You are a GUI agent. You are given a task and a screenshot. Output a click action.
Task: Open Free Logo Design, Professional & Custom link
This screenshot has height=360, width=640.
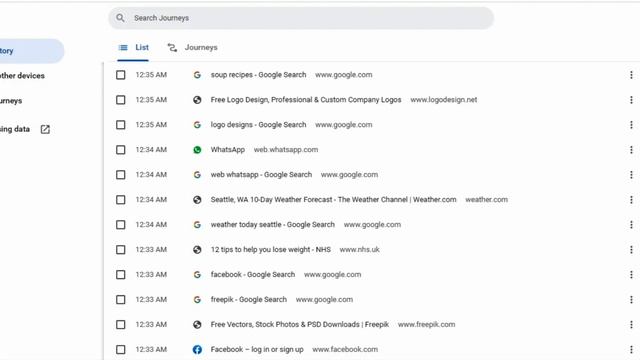coord(306,100)
